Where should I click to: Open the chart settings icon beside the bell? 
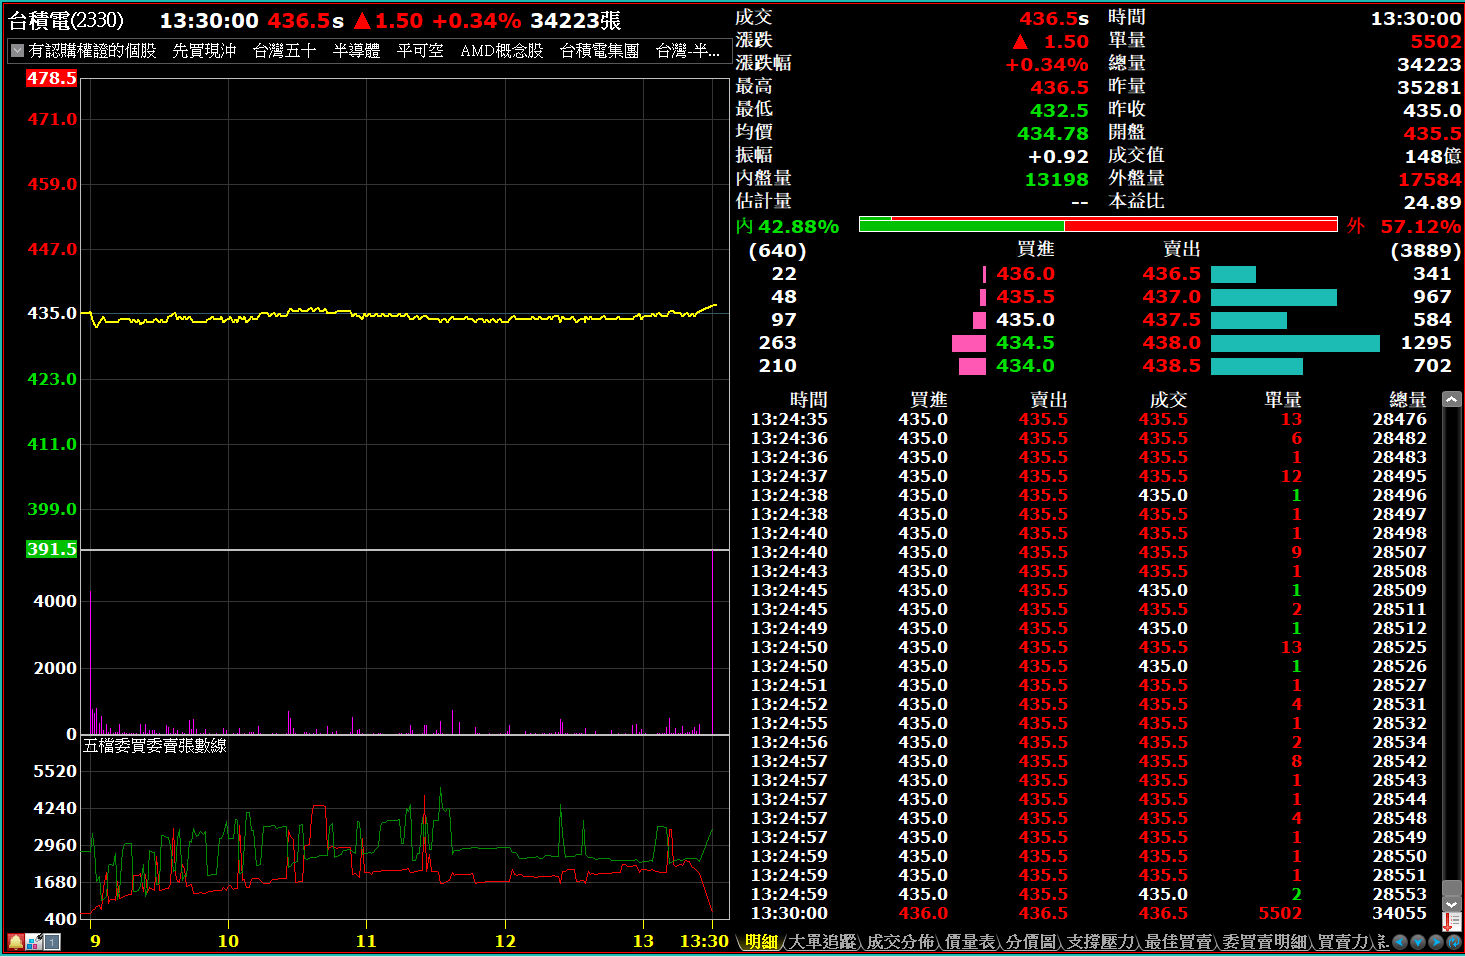click(x=34, y=941)
